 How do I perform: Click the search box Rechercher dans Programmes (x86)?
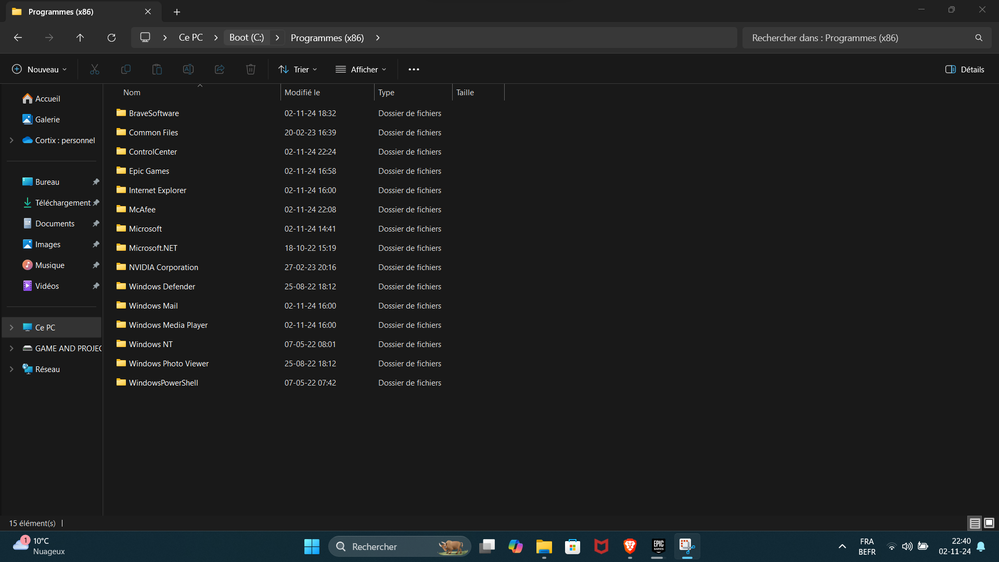click(860, 38)
